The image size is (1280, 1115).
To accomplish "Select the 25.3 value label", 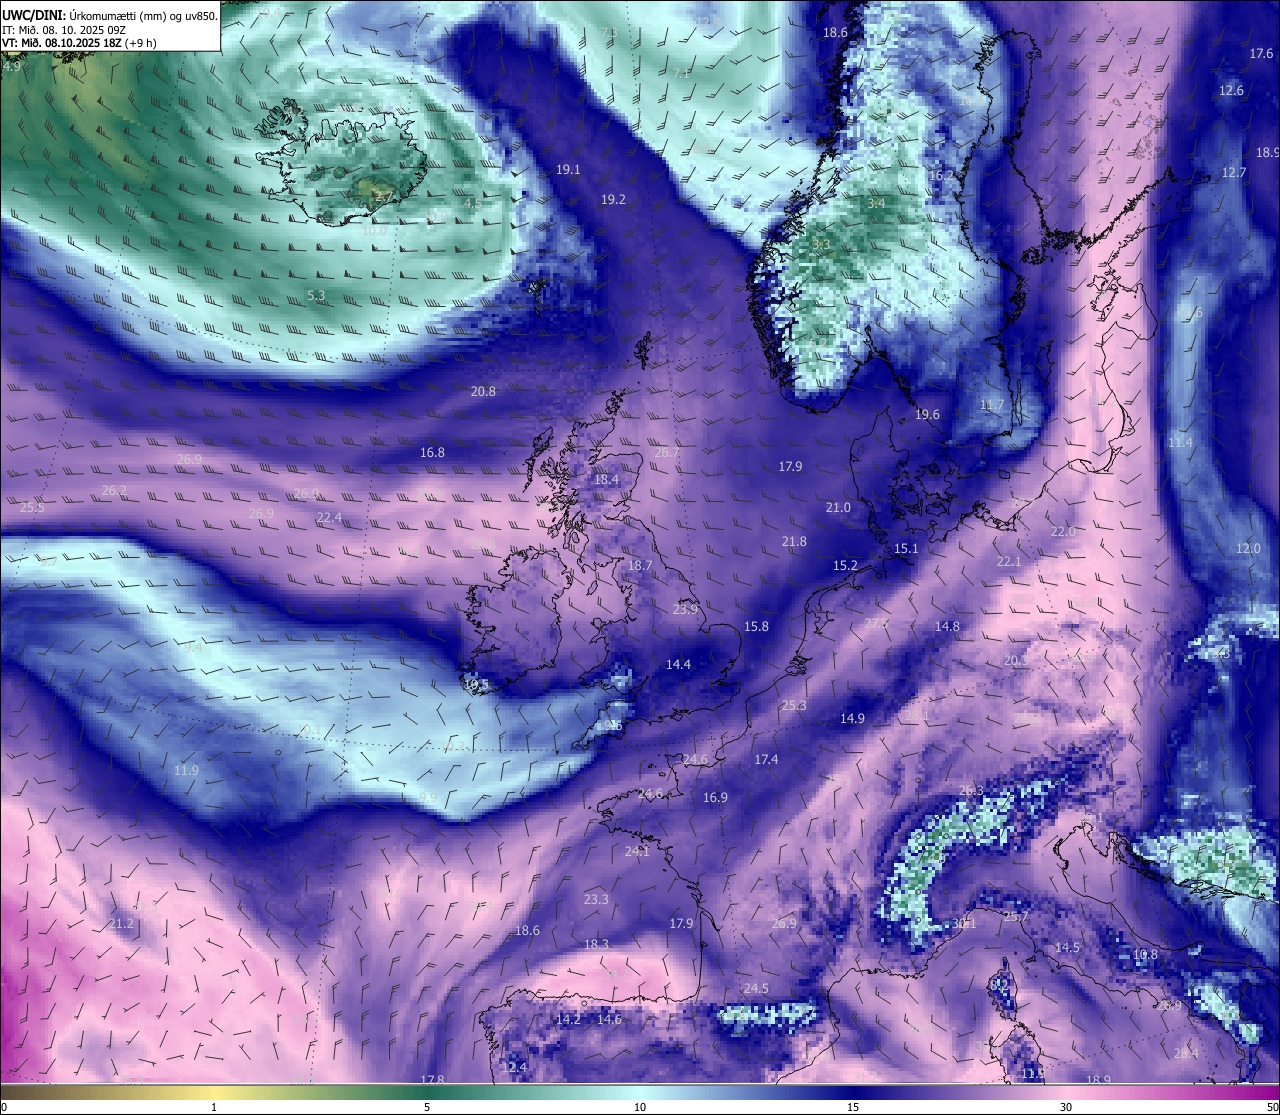I will 794,706.
